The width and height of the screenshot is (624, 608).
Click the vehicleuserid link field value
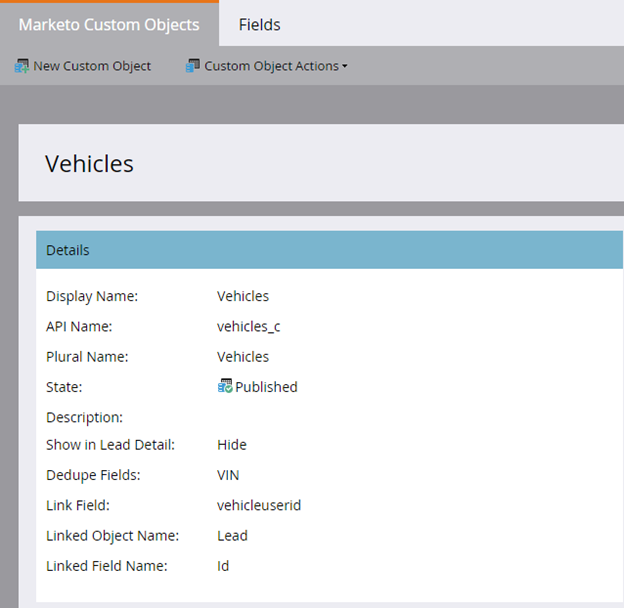click(258, 505)
